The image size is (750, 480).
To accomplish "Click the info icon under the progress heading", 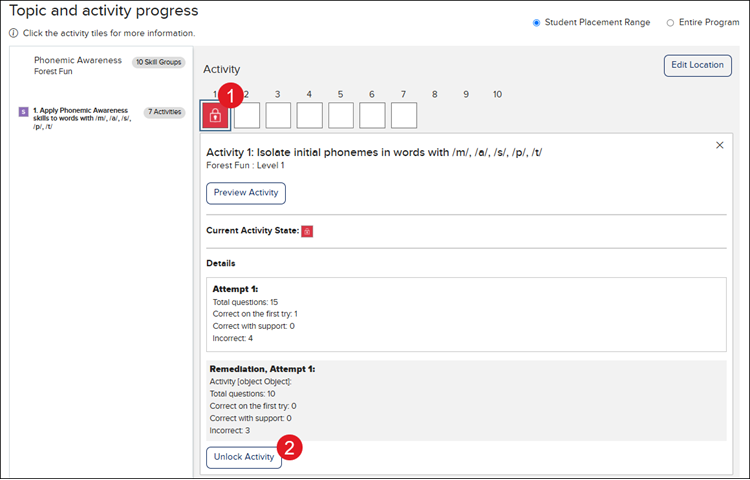I will coord(13,33).
